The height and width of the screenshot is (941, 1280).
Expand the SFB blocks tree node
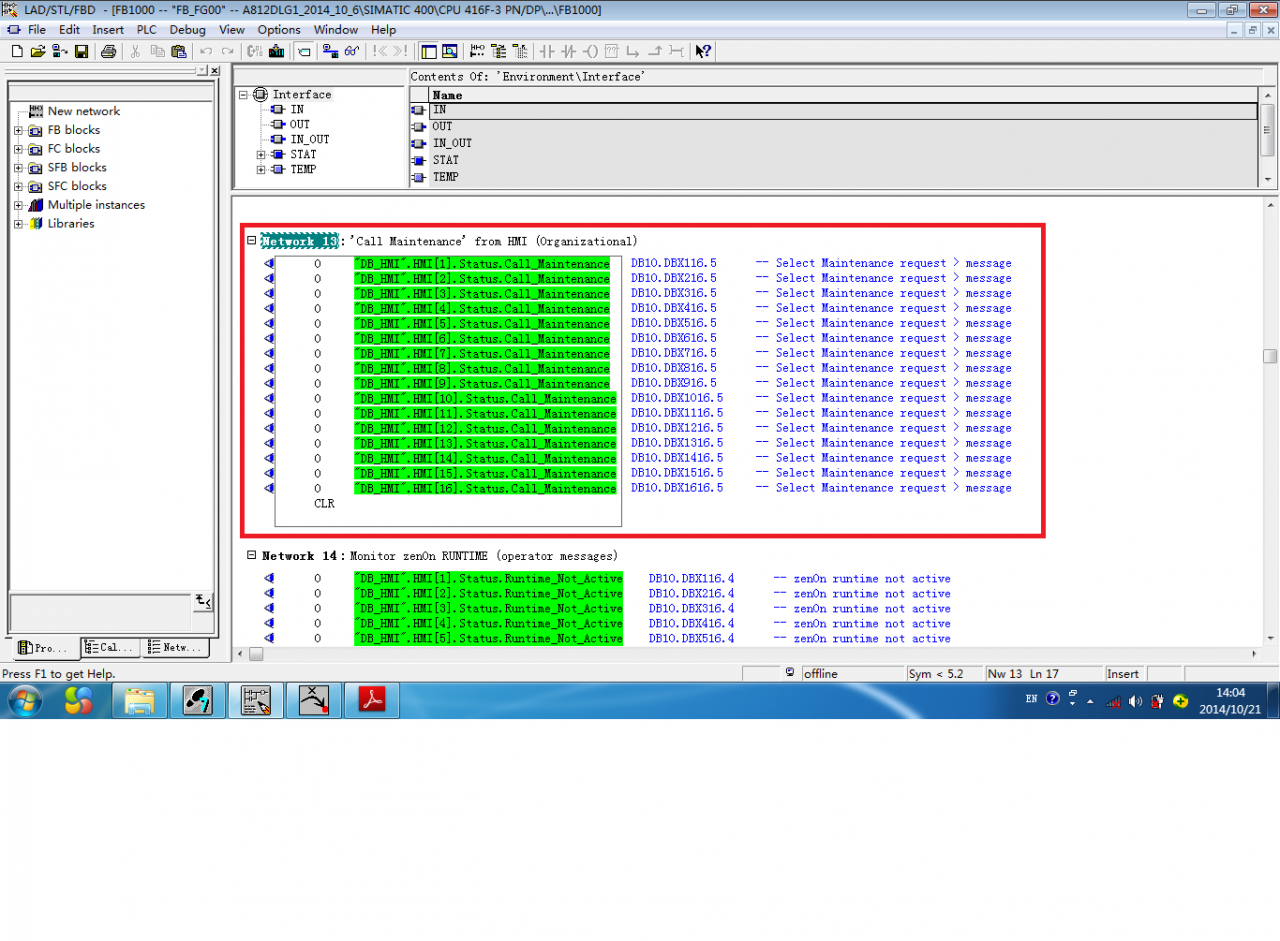click(x=18, y=168)
